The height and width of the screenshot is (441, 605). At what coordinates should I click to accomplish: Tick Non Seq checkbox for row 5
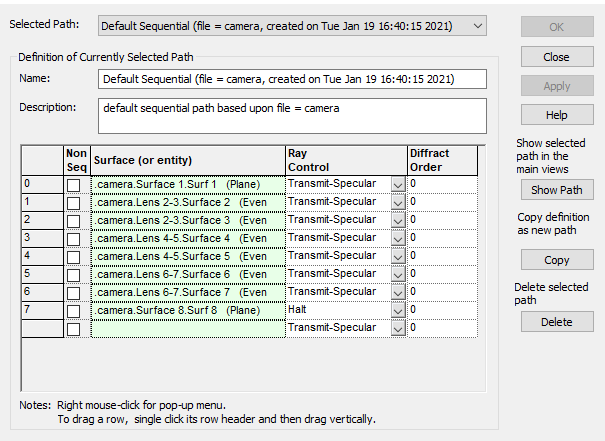(x=74, y=274)
